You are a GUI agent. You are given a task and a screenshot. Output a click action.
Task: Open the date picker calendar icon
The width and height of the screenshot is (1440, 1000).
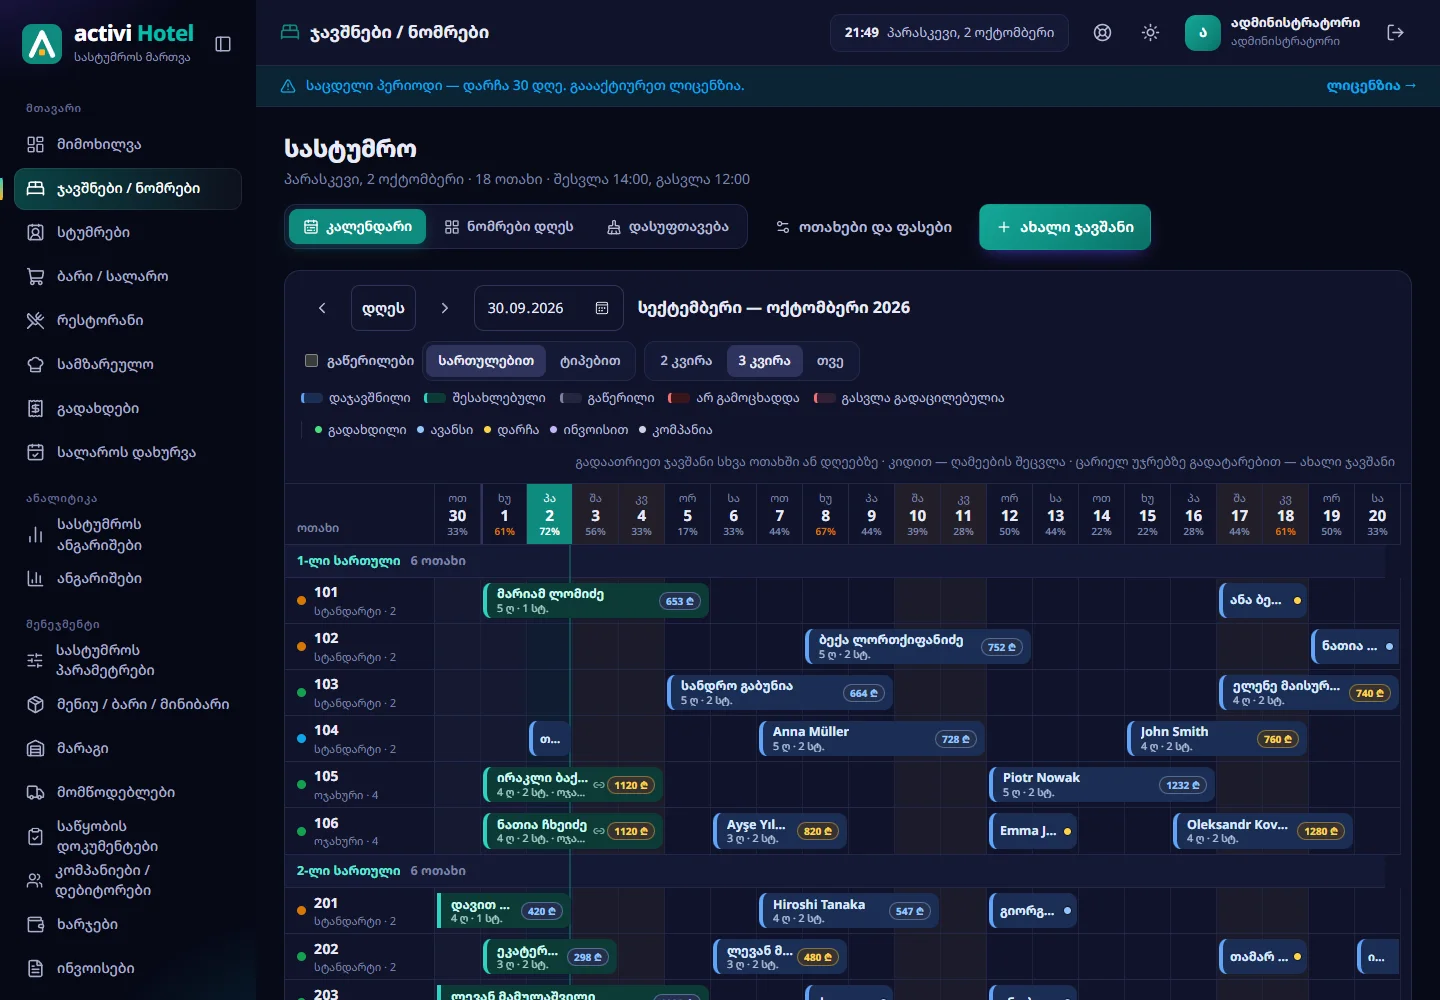(602, 308)
